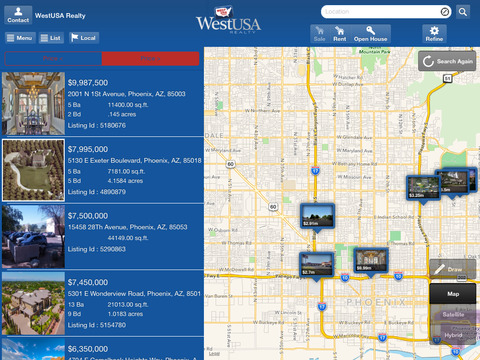Click the magnifying glass search icon
480x360 pixels.
pyautogui.click(x=463, y=12)
